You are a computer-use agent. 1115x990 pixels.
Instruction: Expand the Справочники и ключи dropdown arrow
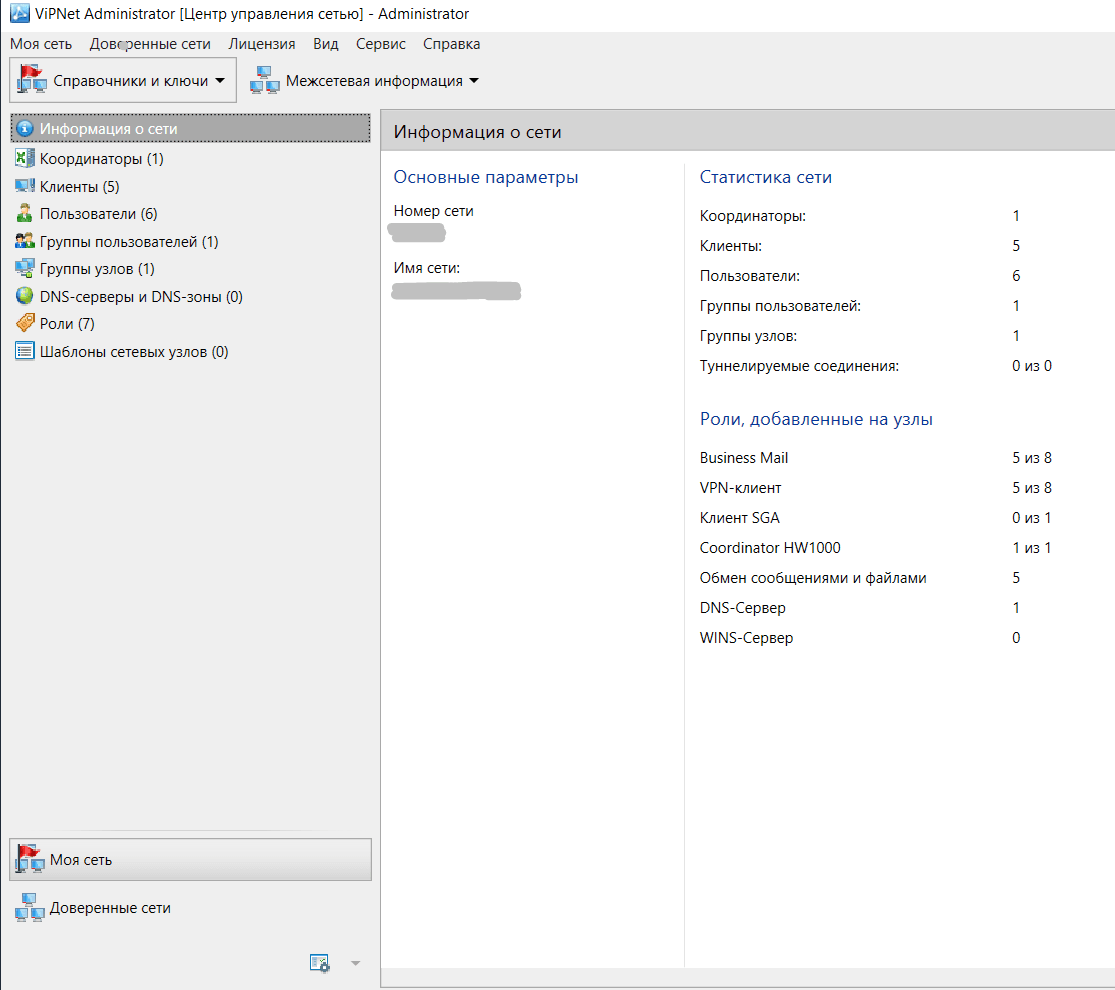coord(220,81)
